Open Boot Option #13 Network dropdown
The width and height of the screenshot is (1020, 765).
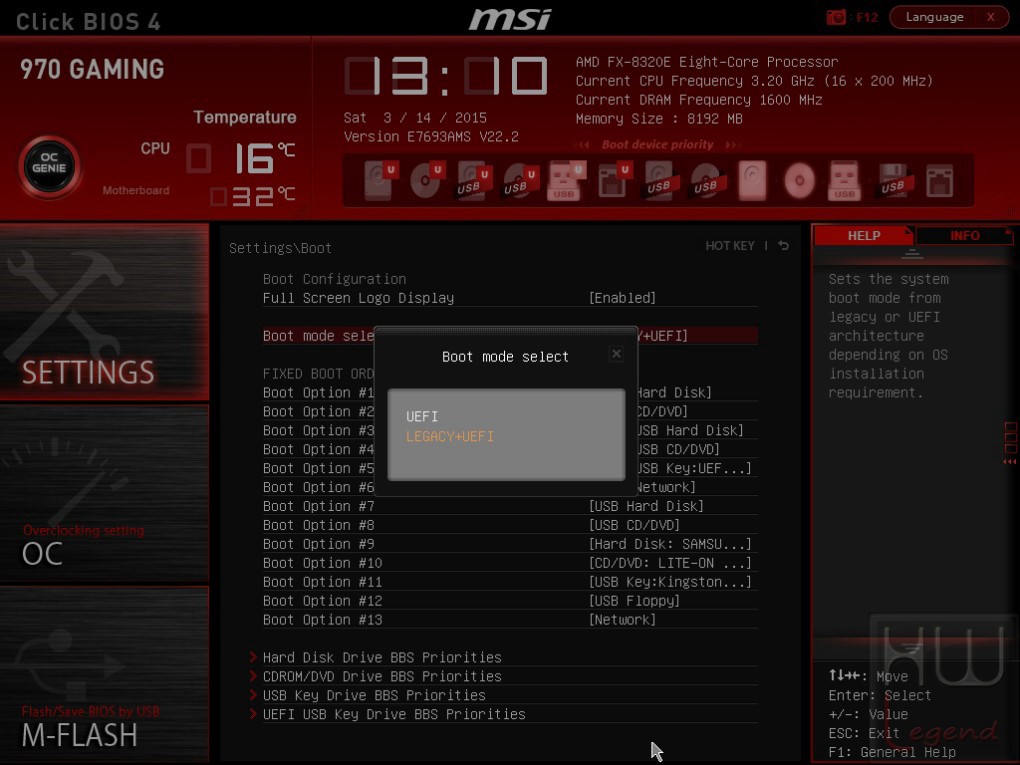[622, 619]
